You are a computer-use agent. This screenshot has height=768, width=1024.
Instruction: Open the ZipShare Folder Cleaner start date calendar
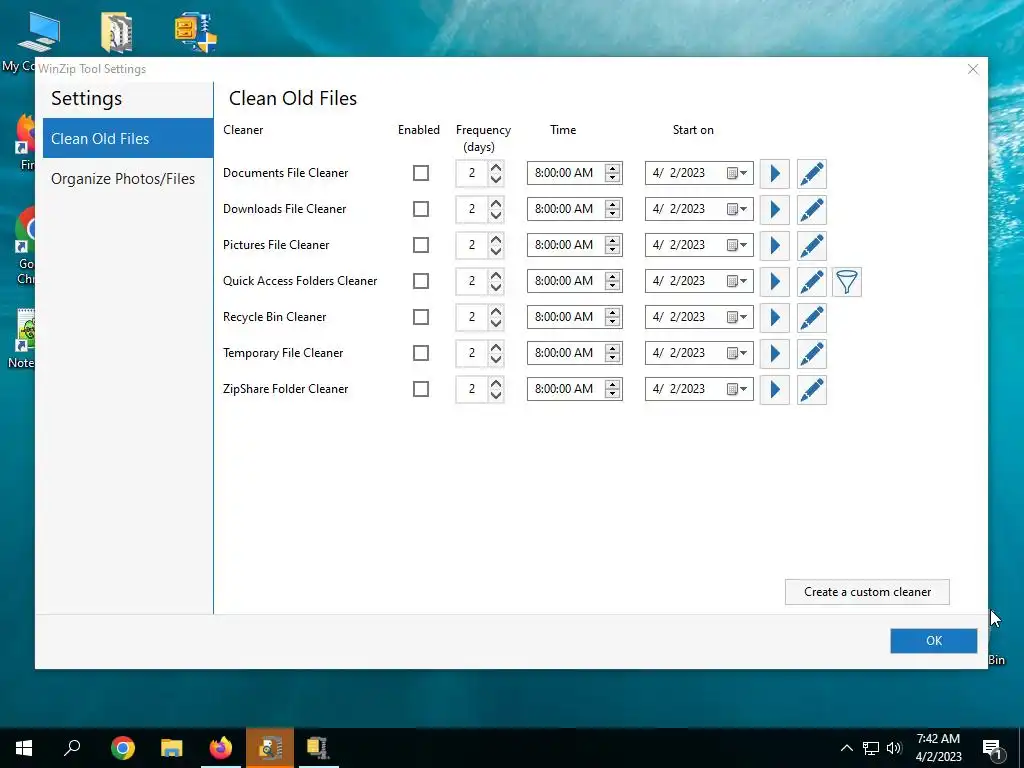(x=737, y=389)
